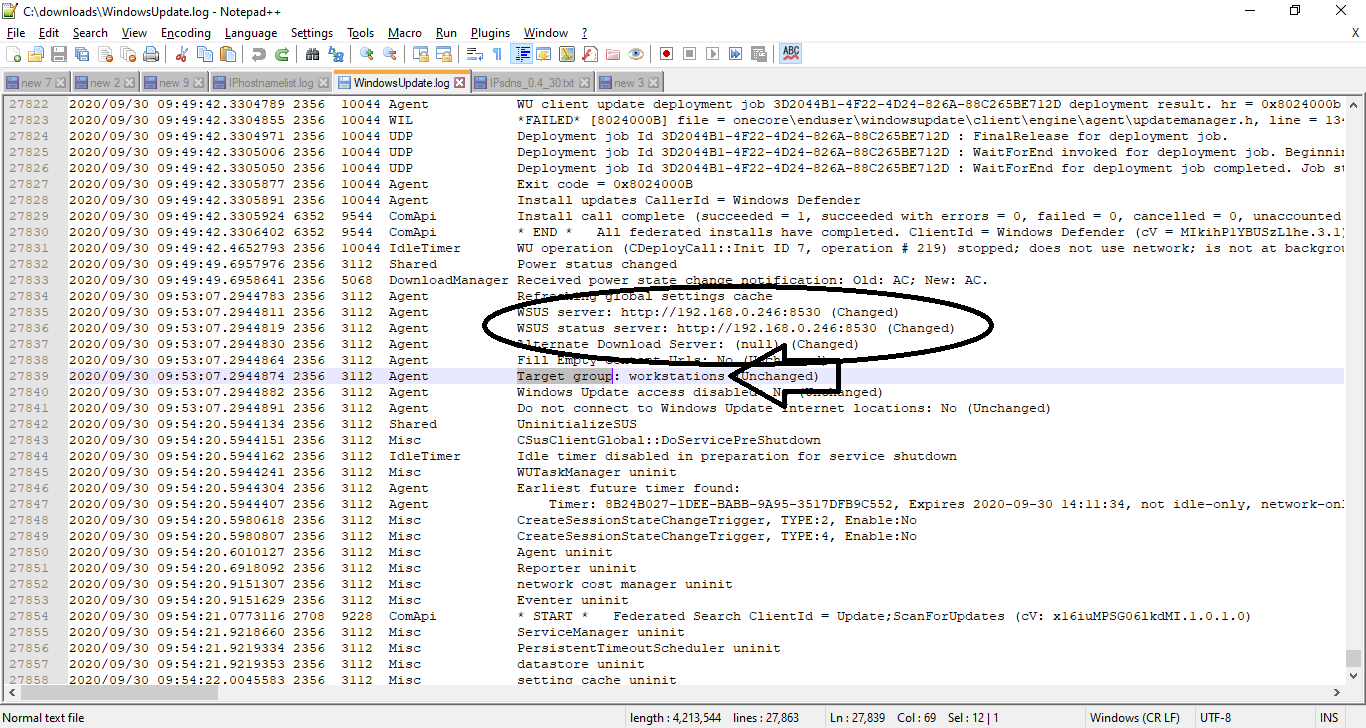Open the Plugins menu
Viewport: 1366px width, 728px height.
[x=490, y=33]
